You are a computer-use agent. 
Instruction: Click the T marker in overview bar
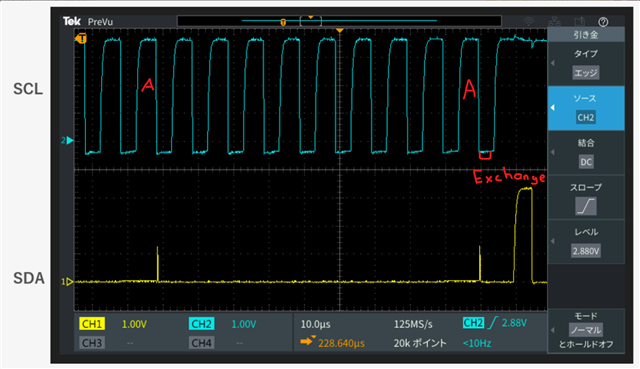(283, 22)
